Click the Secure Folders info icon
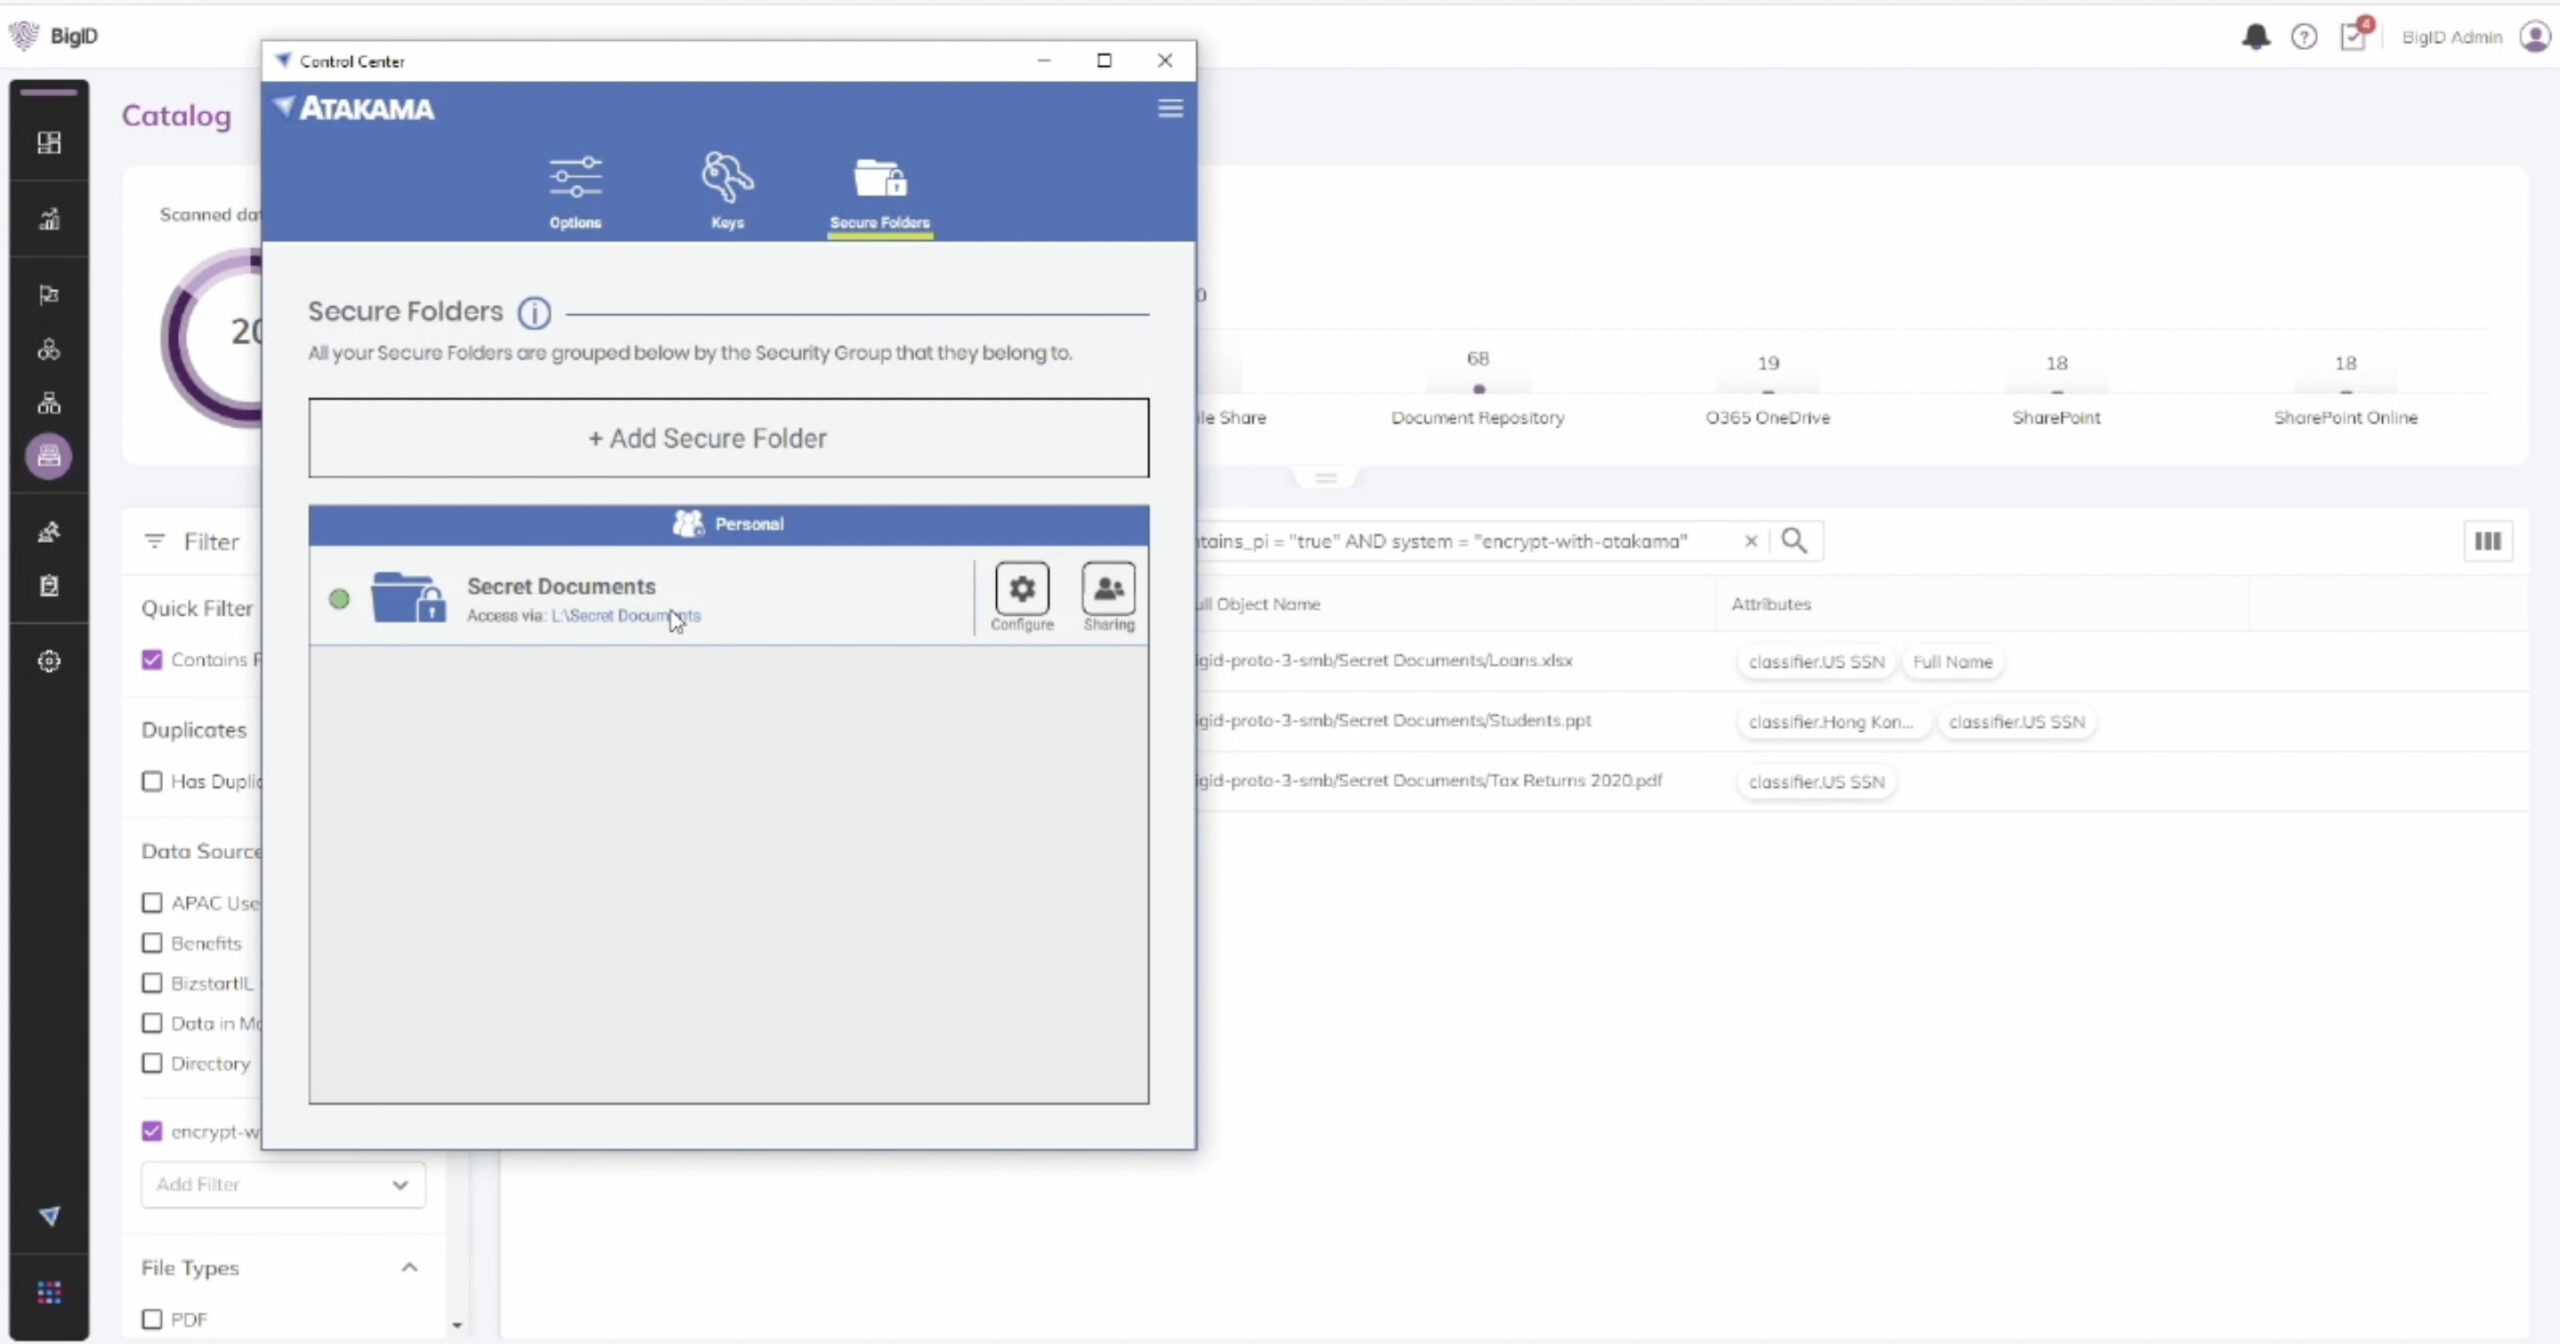The width and height of the screenshot is (2560, 1344). 534,313
